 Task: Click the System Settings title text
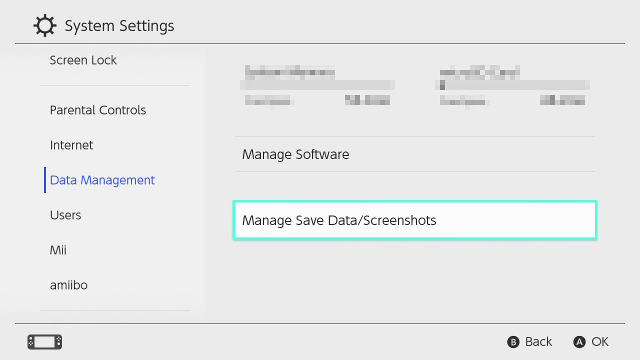pos(120,26)
